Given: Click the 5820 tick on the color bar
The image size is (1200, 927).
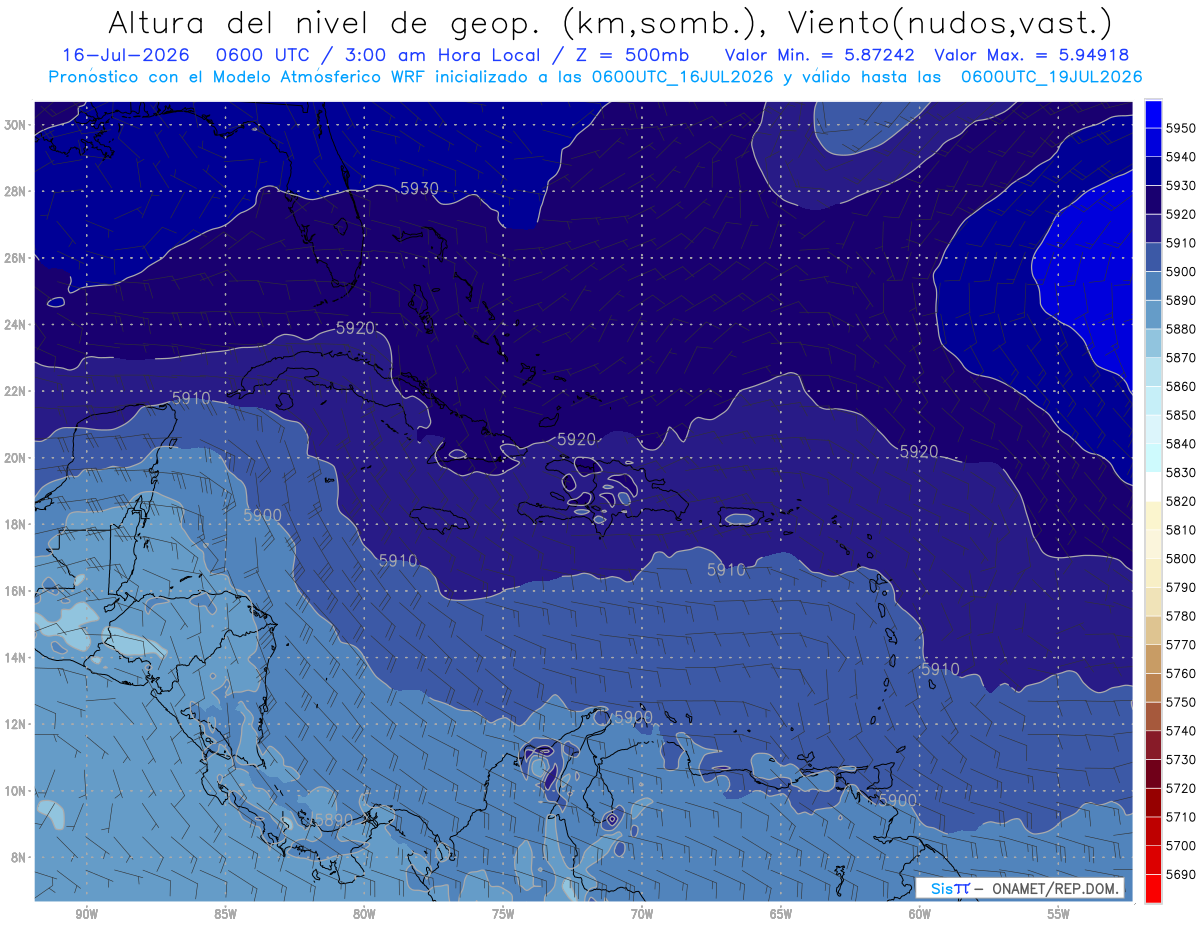Looking at the screenshot, I should pyautogui.click(x=1180, y=501).
